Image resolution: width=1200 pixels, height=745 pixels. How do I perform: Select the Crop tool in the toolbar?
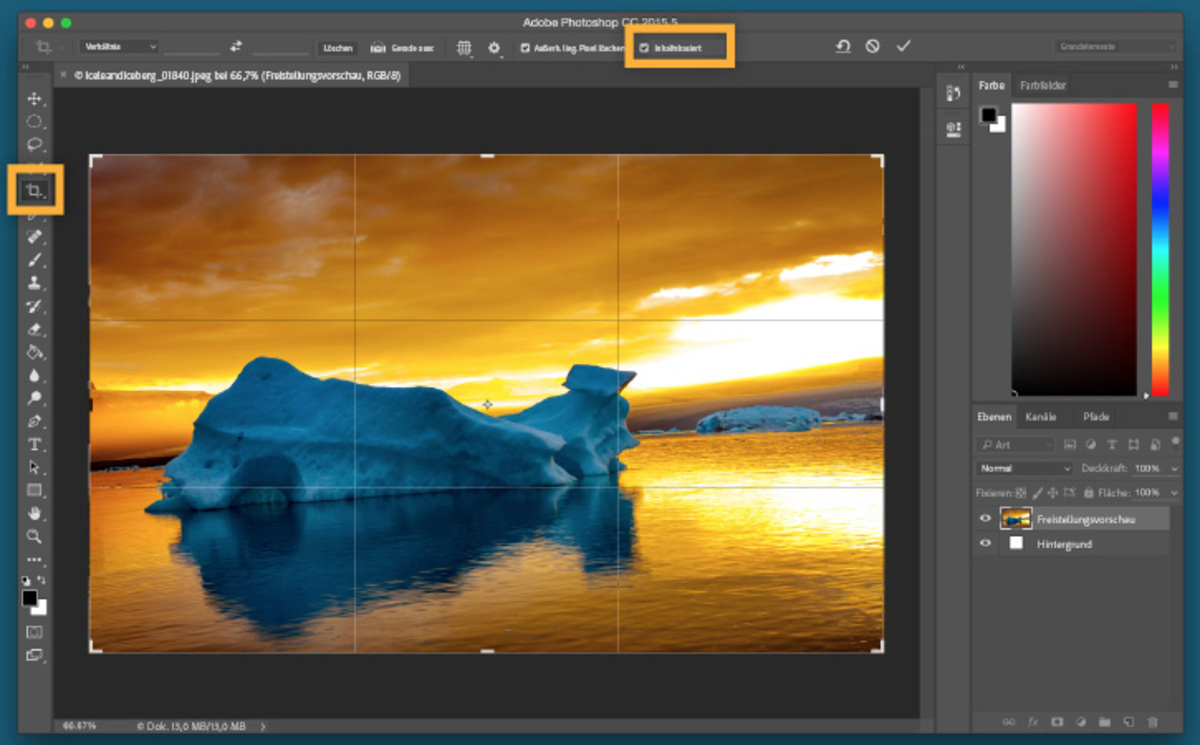click(x=34, y=190)
